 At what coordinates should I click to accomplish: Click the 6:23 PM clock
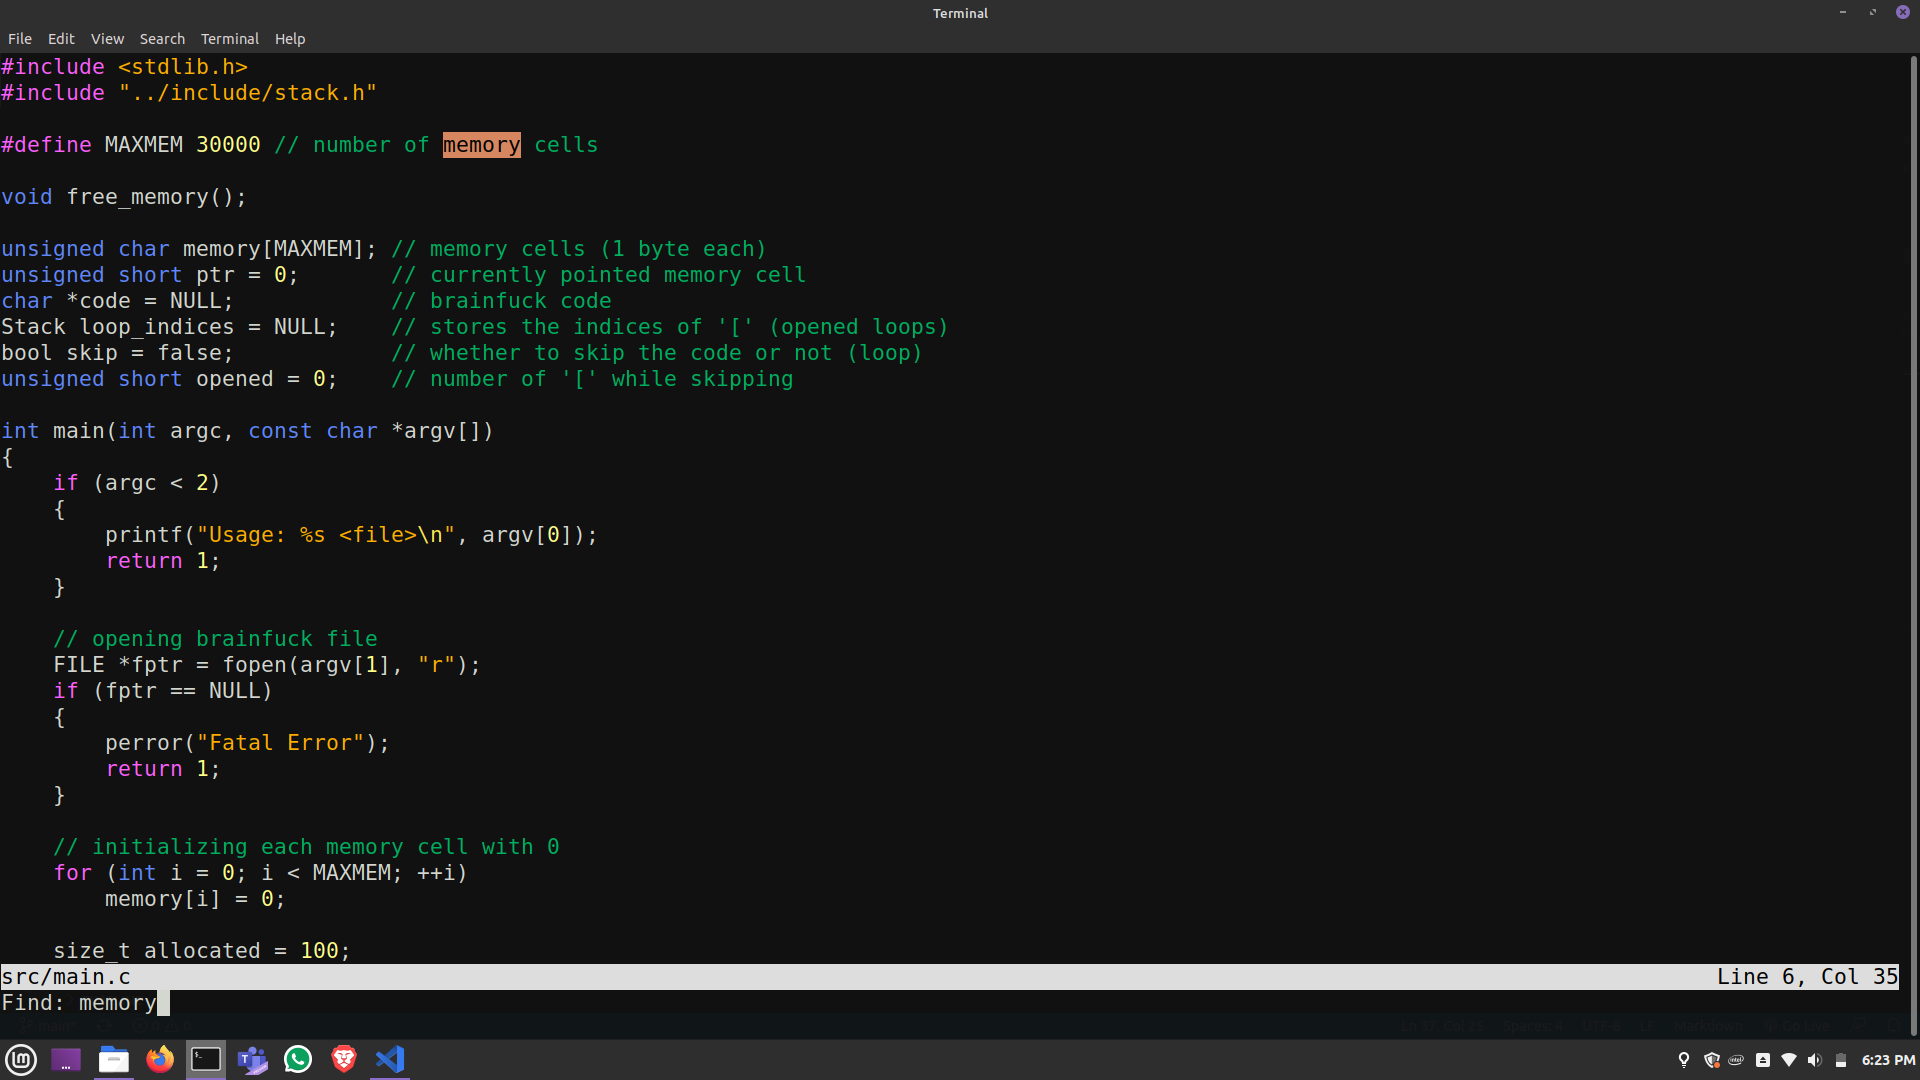[1888, 1060]
